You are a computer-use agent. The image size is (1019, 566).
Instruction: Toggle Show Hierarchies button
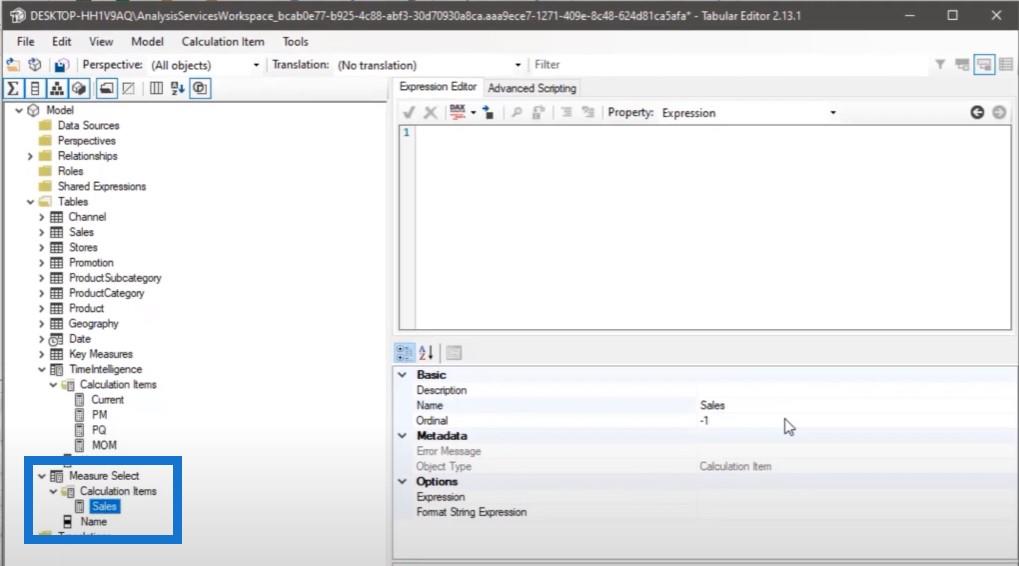click(57, 88)
